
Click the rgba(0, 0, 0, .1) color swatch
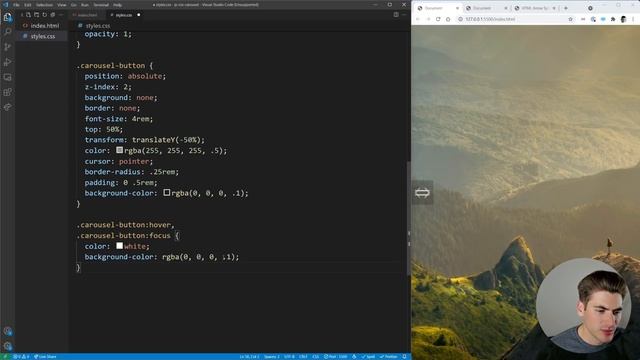click(x=167, y=192)
